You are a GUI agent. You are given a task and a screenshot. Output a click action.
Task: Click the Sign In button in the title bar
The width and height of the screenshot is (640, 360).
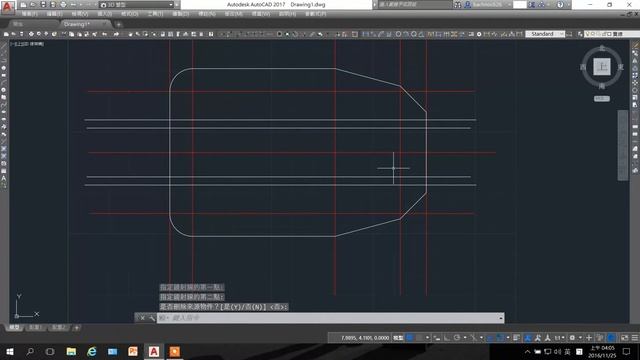[487, 5]
